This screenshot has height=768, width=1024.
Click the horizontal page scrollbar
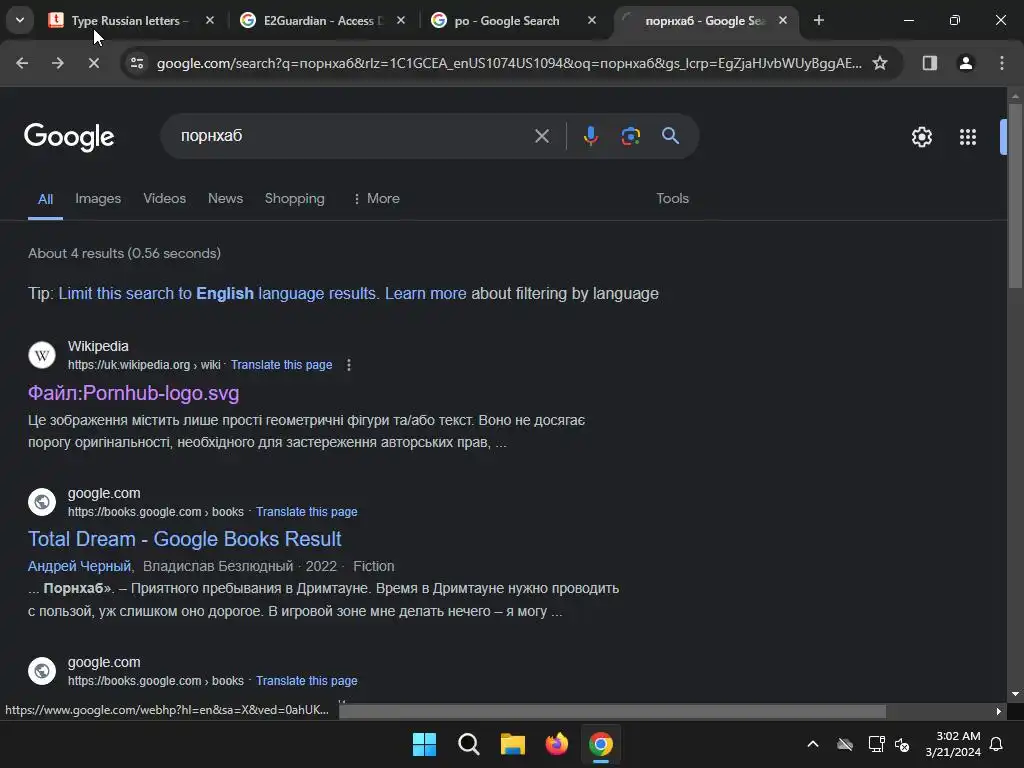tap(613, 711)
